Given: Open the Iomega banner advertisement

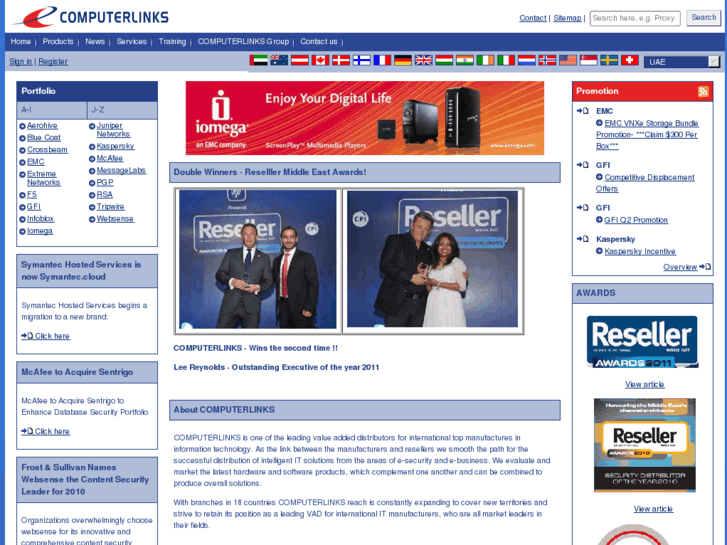Looking at the screenshot, I should tap(364, 118).
